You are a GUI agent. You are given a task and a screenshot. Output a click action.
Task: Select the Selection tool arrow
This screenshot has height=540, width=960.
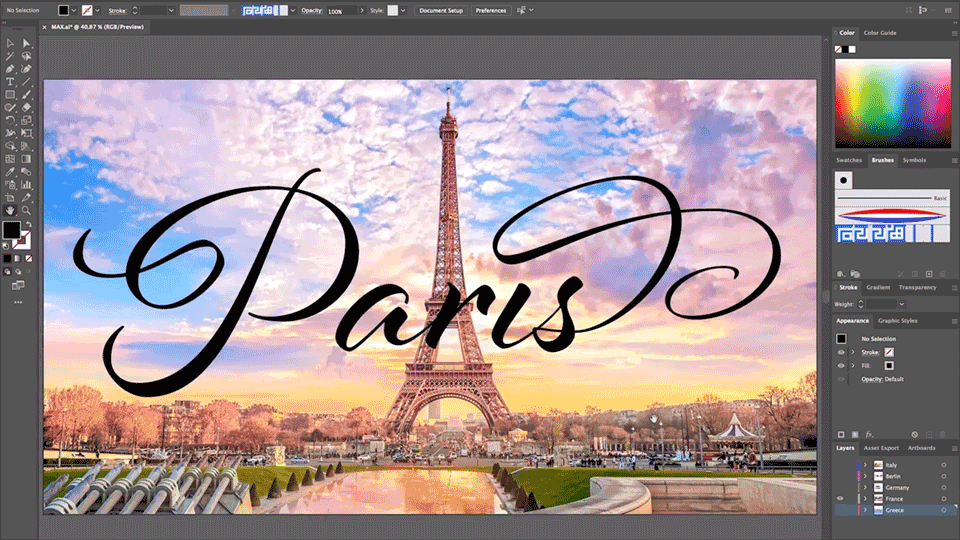(10, 43)
